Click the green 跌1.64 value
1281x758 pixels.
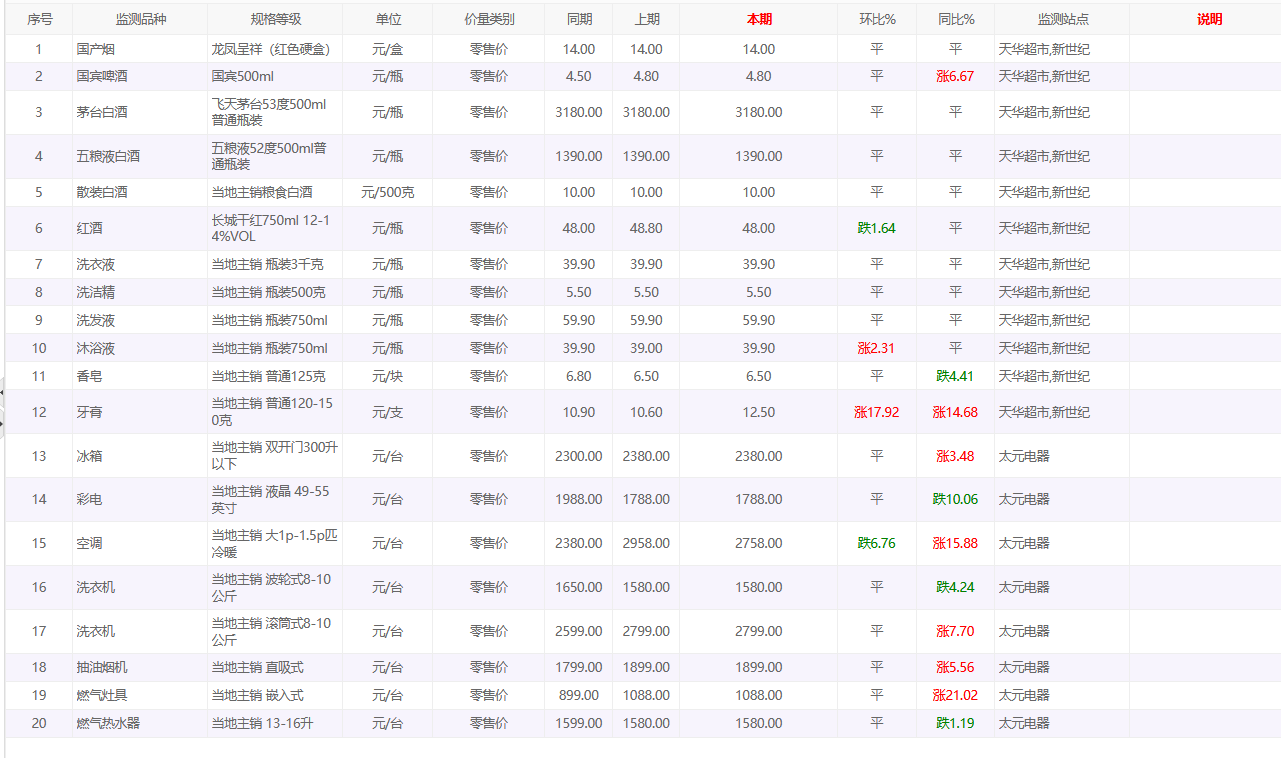click(877, 228)
